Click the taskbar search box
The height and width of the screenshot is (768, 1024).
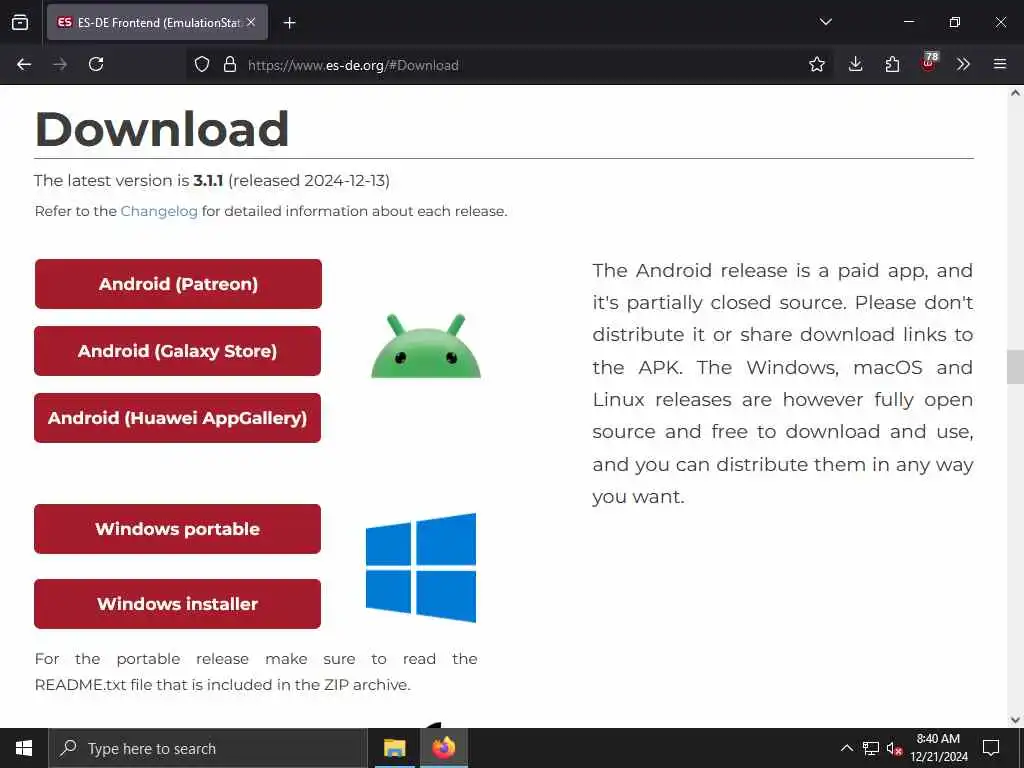pyautogui.click(x=208, y=748)
